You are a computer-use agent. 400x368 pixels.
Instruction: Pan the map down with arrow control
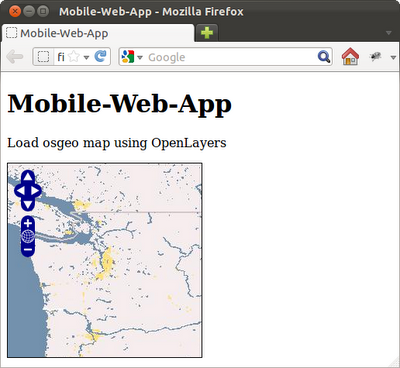tap(28, 204)
